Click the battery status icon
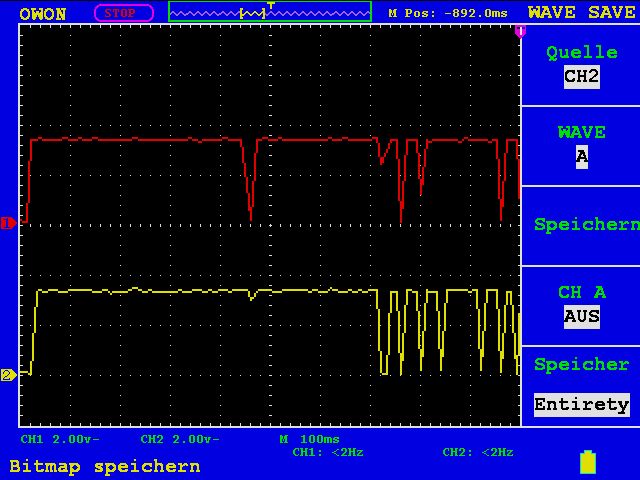 click(x=588, y=462)
